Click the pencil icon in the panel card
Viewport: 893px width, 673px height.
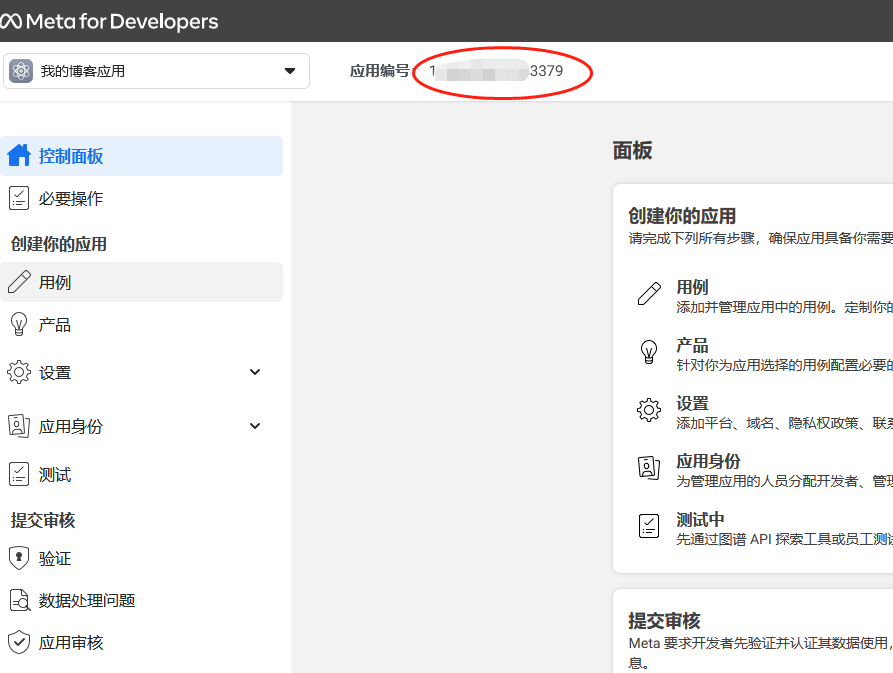click(649, 294)
